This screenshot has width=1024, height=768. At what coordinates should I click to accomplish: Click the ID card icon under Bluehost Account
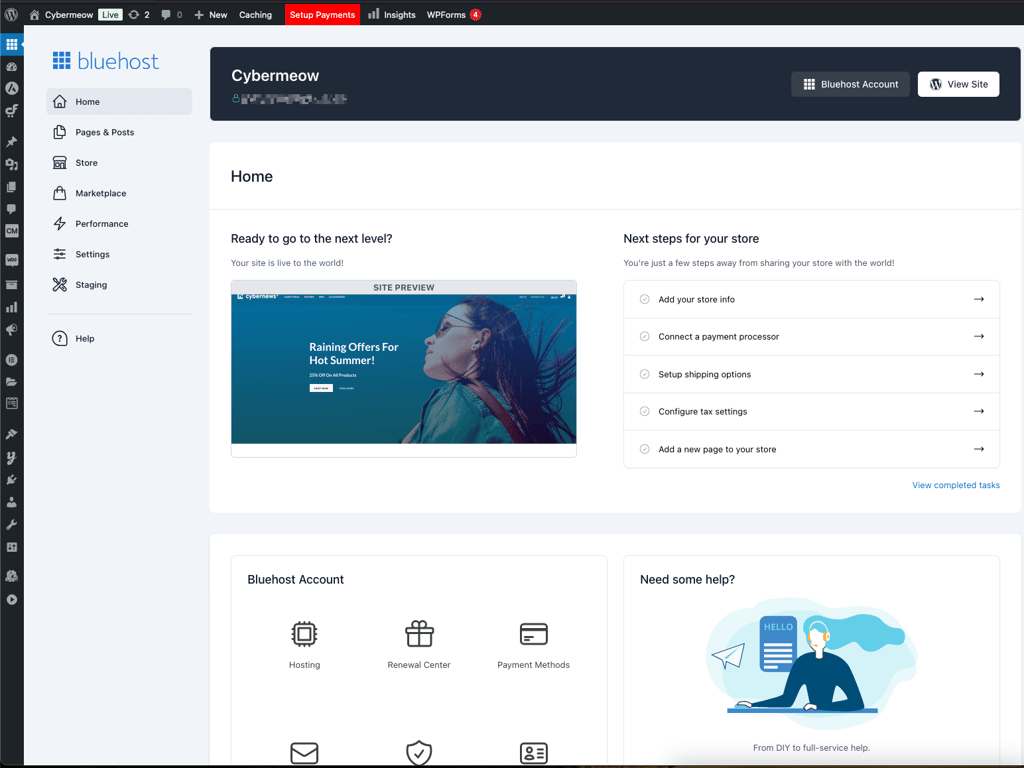[534, 753]
